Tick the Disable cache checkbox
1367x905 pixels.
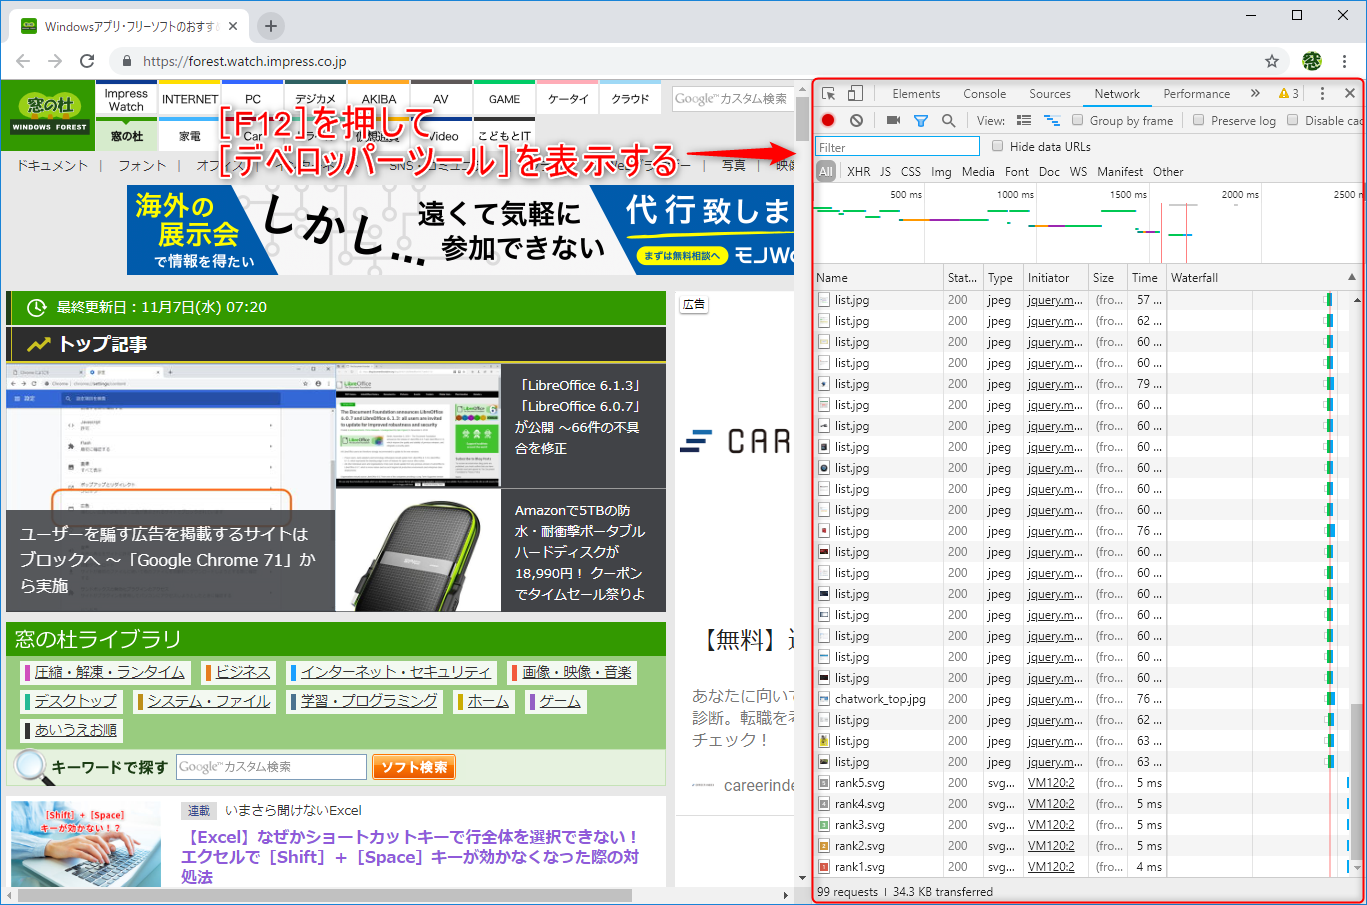click(1292, 120)
